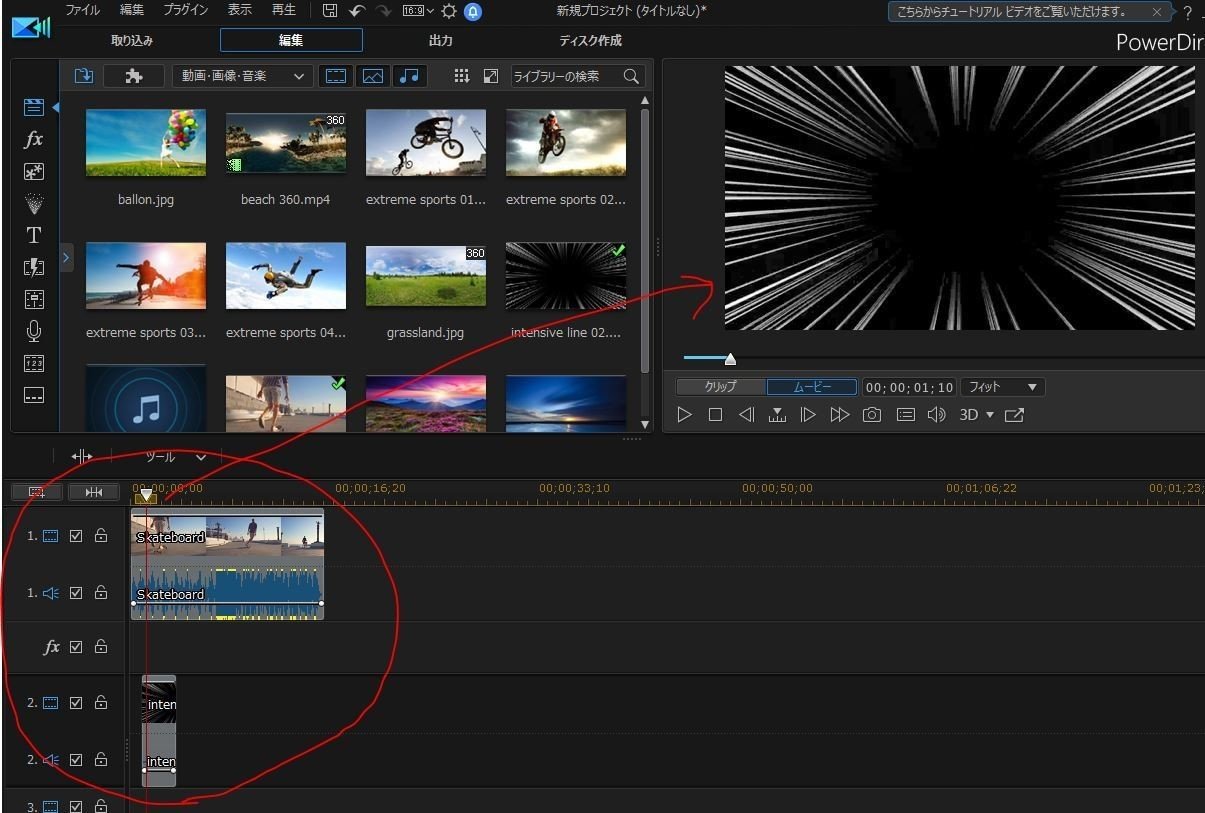Image resolution: width=1205 pixels, height=813 pixels.
Task: Open the Title Room (T icon)
Action: click(x=34, y=235)
